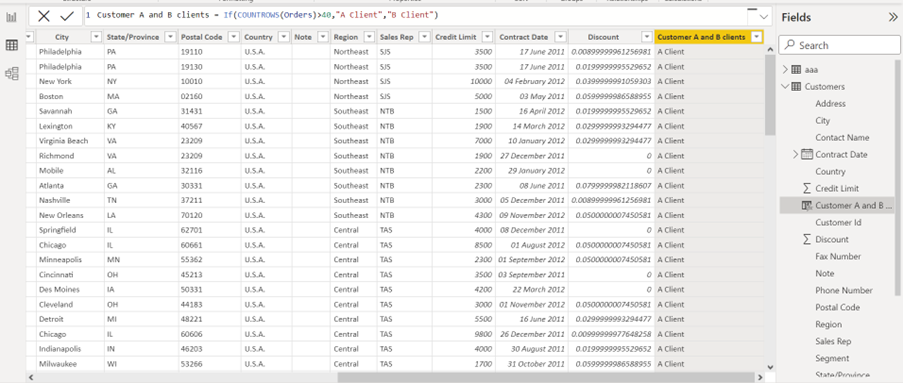Select the Phone Number field
Screen dimensions: 903x383
(x=844, y=290)
